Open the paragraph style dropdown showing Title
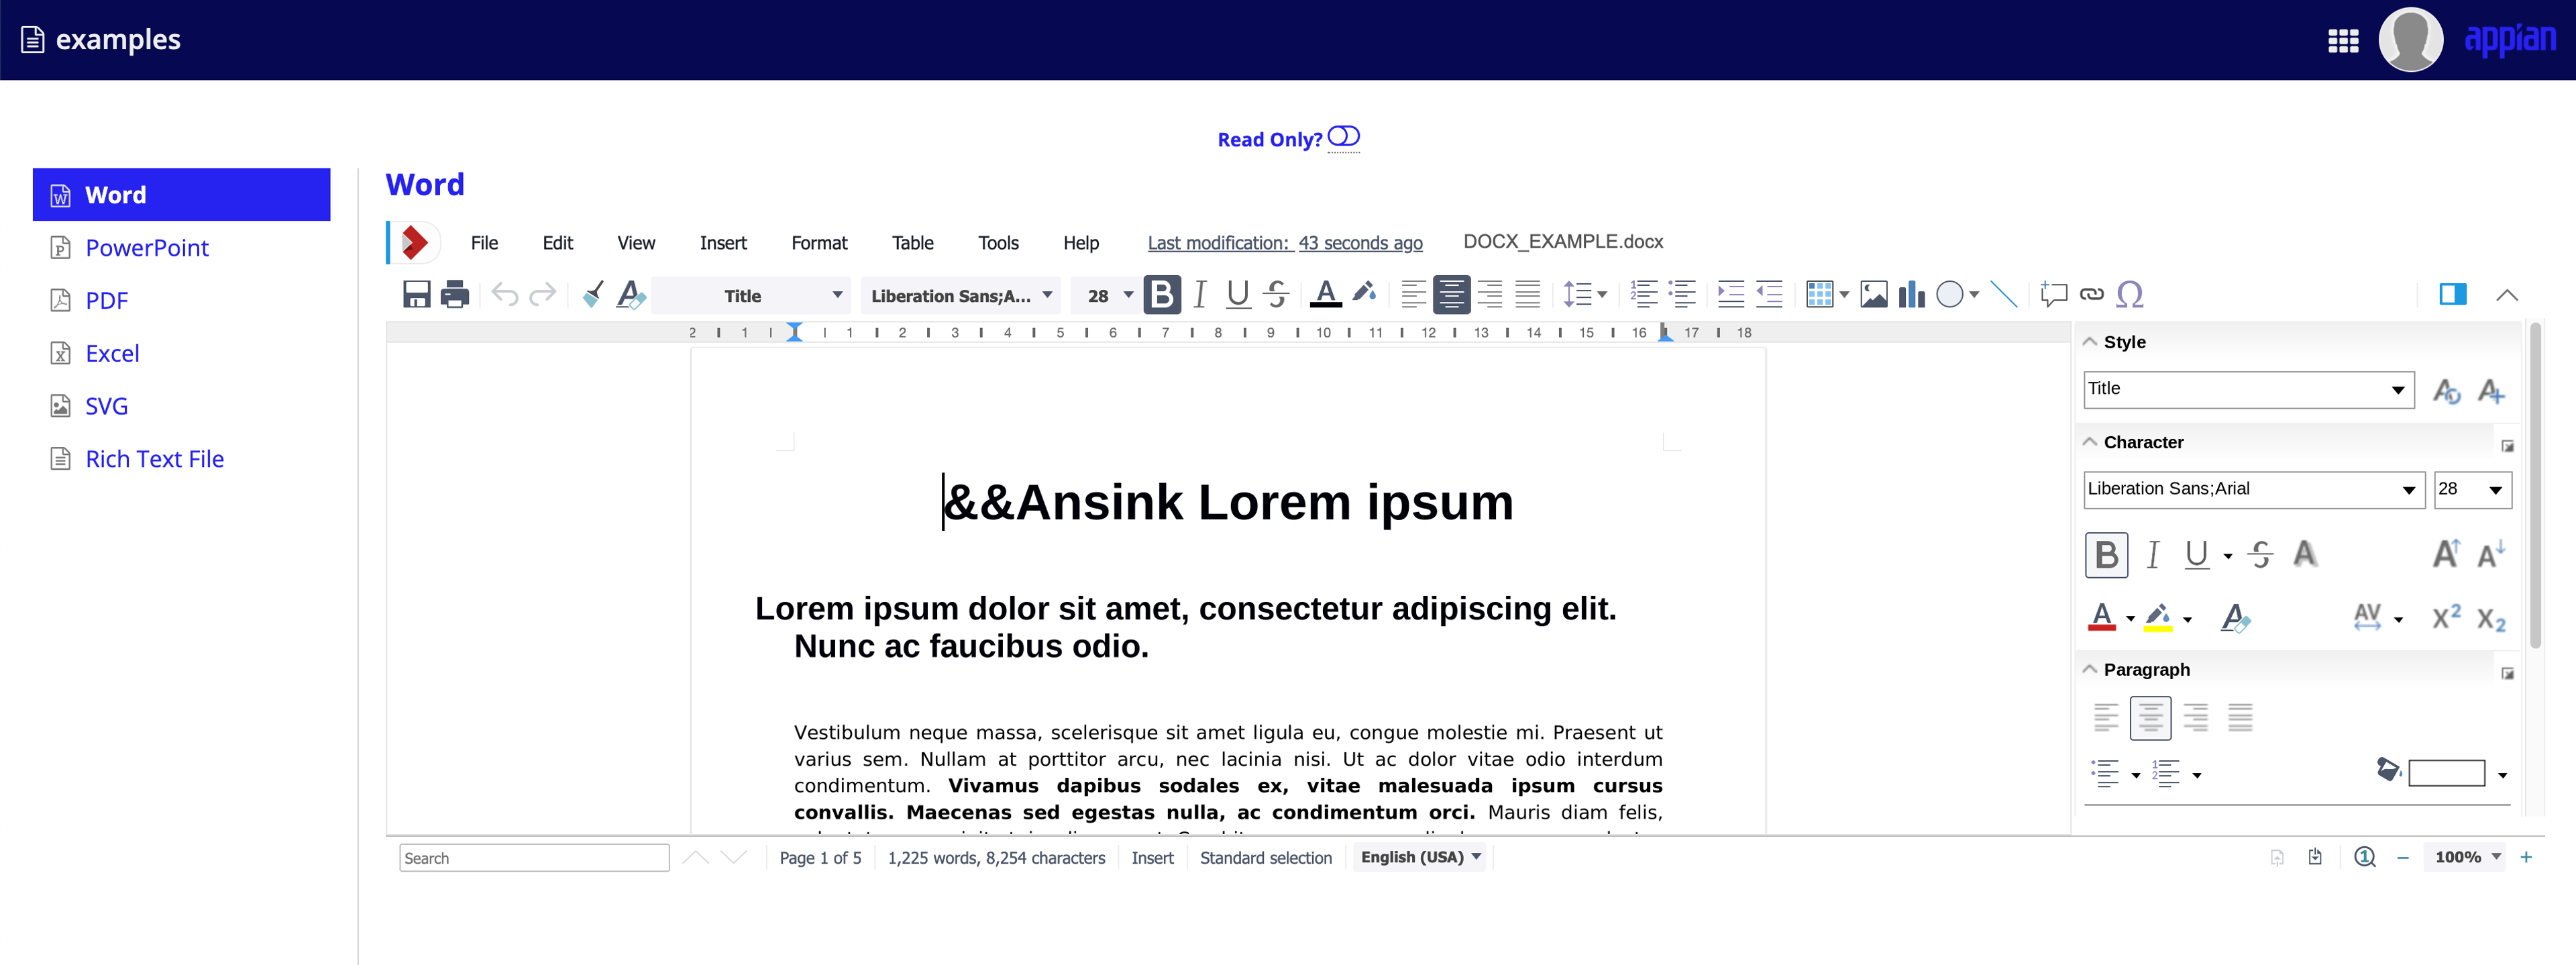 (750, 296)
